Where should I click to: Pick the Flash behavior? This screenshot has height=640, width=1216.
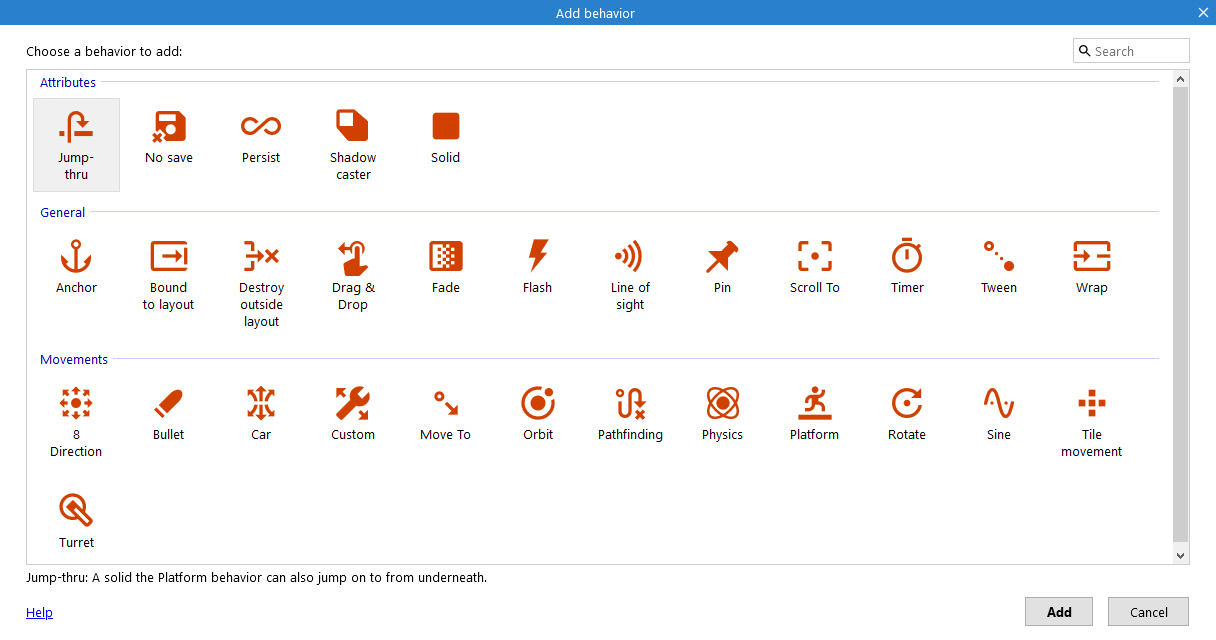click(538, 267)
